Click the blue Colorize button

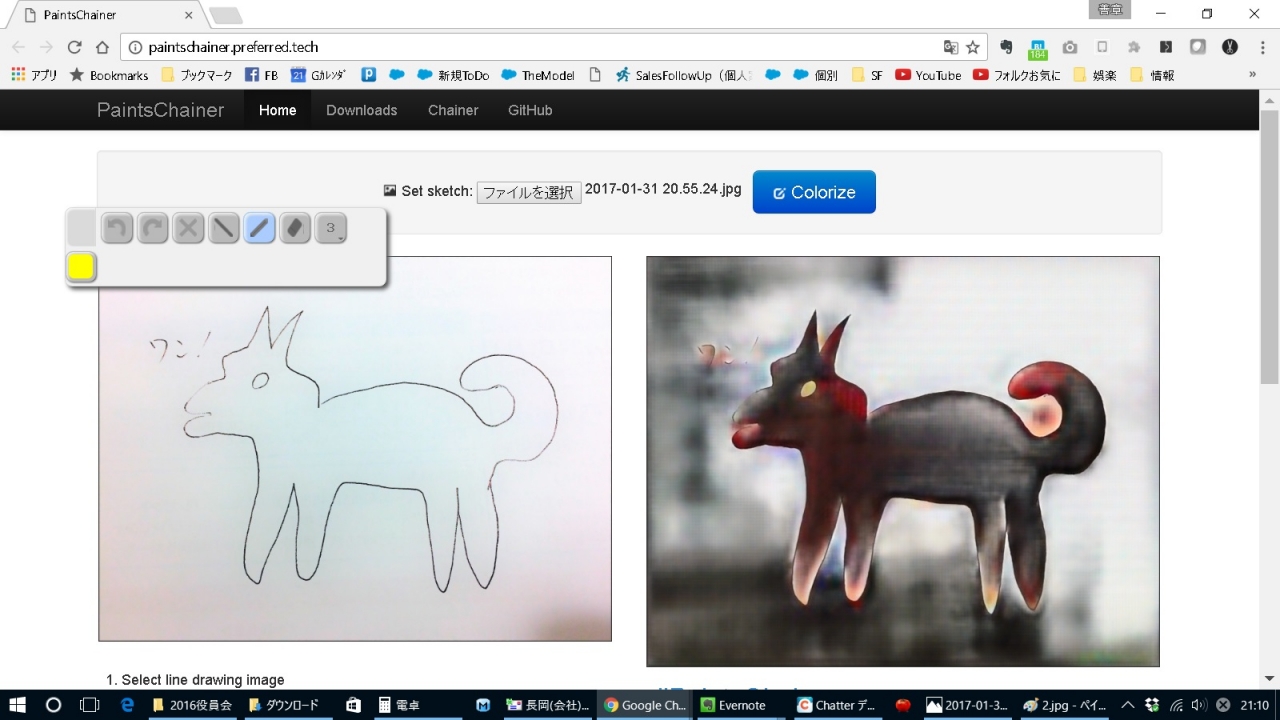(814, 192)
